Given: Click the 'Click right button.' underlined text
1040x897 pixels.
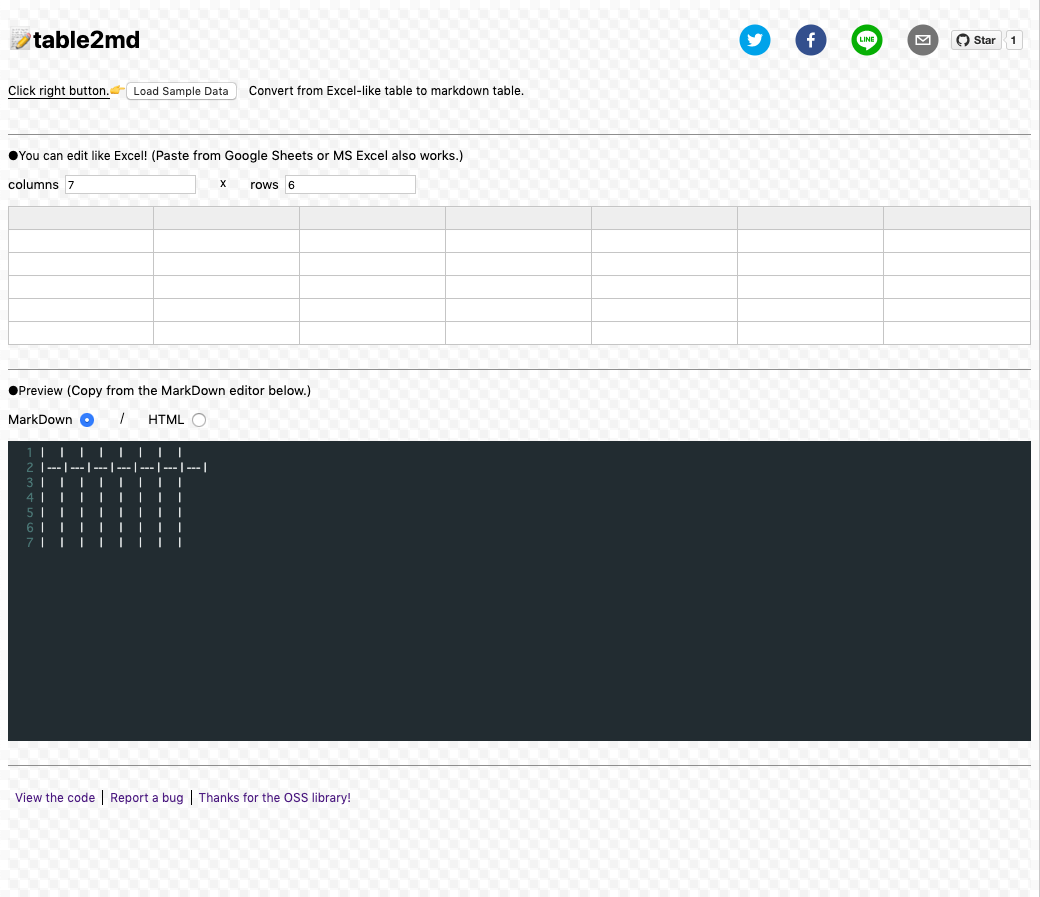Looking at the screenshot, I should tap(58, 91).
